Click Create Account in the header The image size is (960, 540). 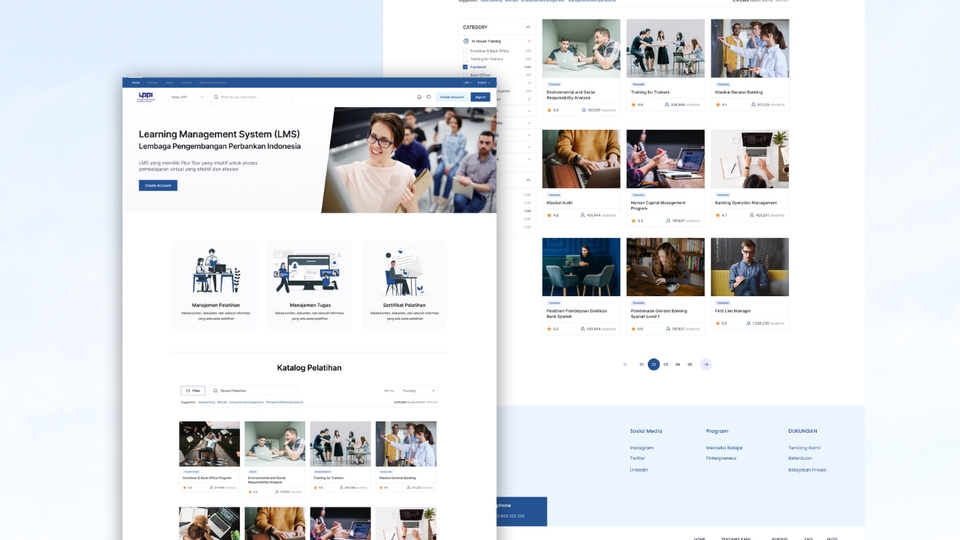[452, 97]
